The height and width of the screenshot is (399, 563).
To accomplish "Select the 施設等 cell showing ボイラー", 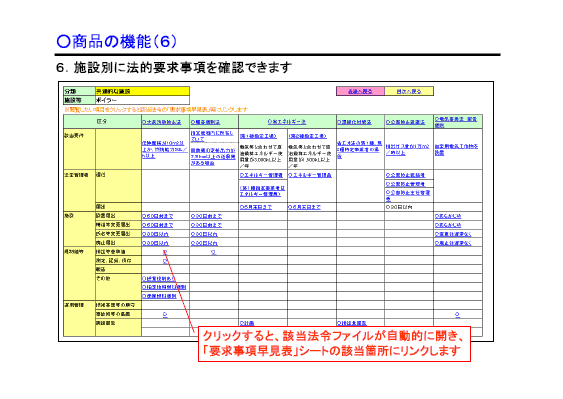I will [142, 100].
